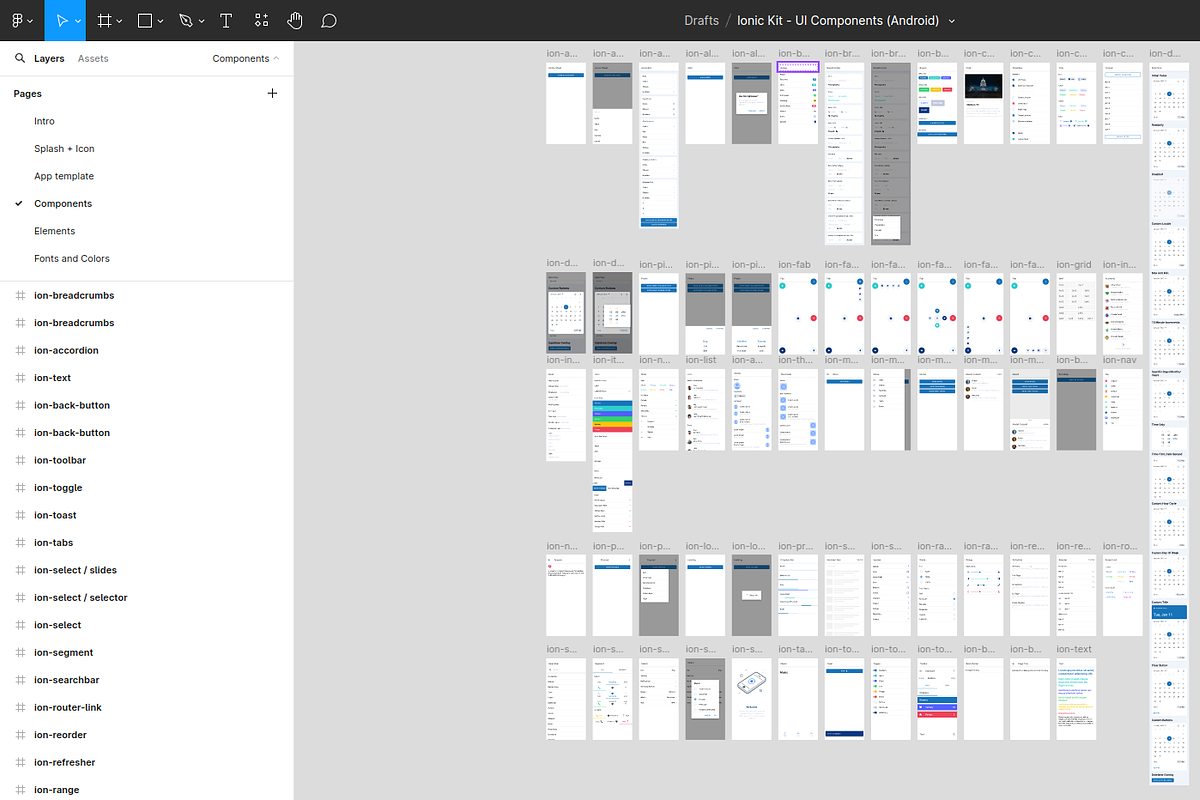Open the Fonts and Colors page
The image size is (1200, 800).
[x=72, y=259]
